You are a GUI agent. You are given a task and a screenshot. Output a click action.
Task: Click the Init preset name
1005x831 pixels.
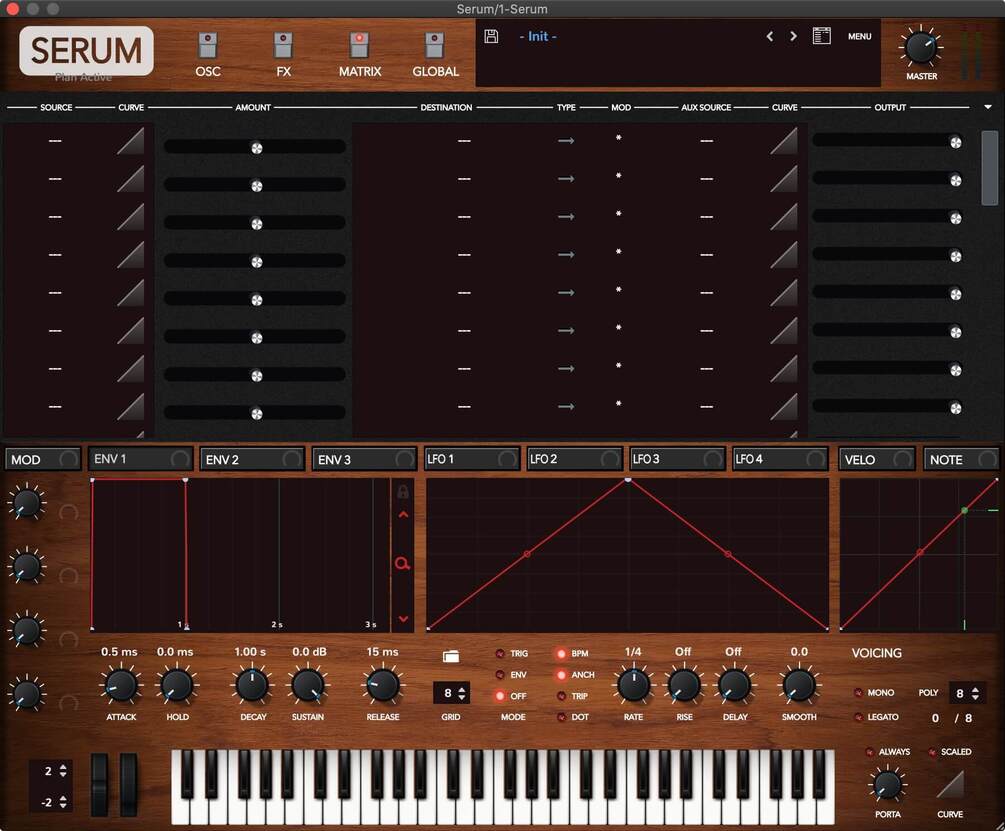pos(538,37)
